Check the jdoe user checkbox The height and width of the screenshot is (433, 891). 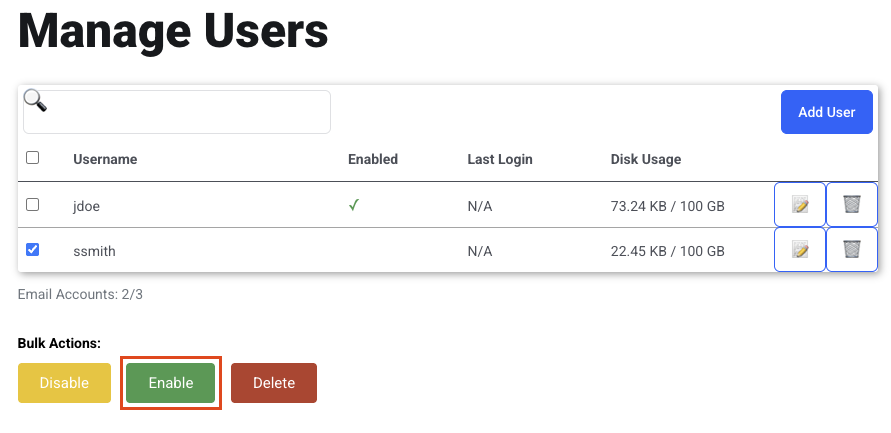[33, 205]
